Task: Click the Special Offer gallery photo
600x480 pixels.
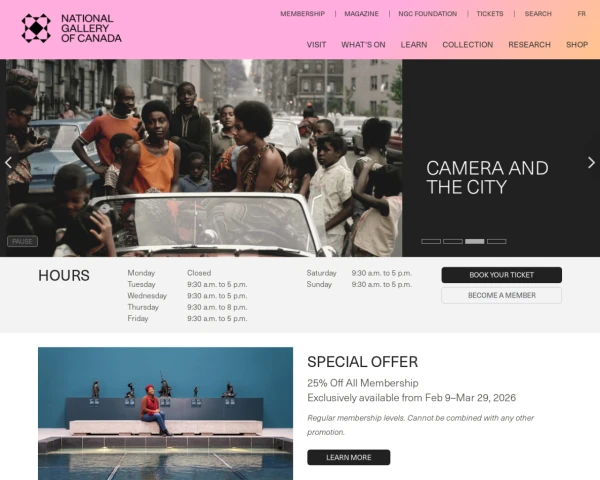Action: [165, 413]
